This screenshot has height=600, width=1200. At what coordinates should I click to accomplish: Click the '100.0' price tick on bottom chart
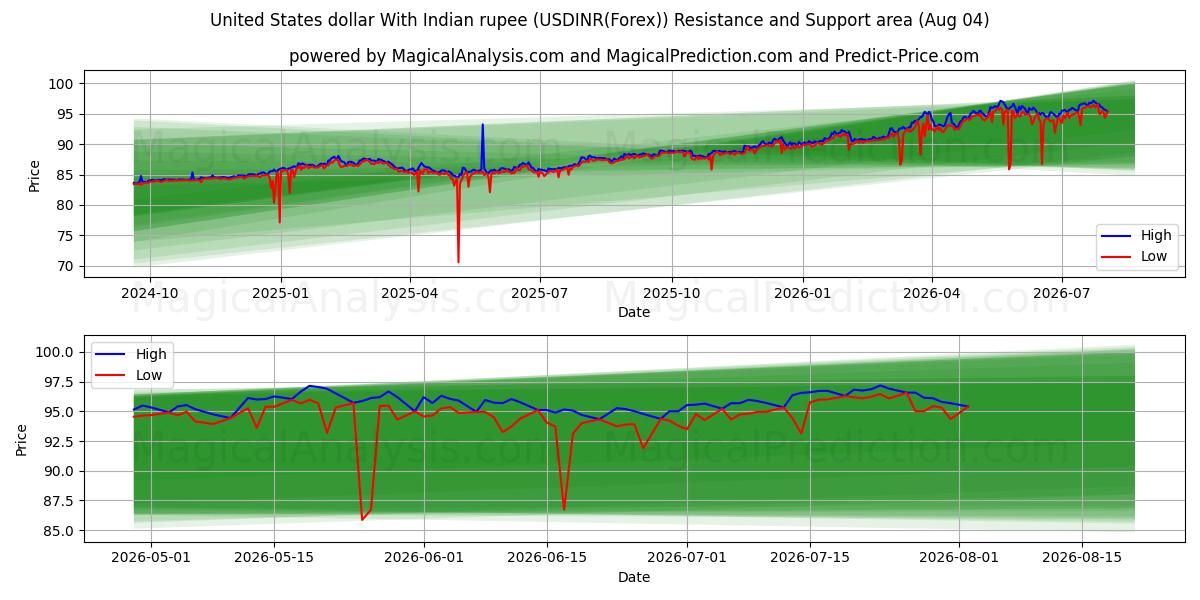point(55,352)
